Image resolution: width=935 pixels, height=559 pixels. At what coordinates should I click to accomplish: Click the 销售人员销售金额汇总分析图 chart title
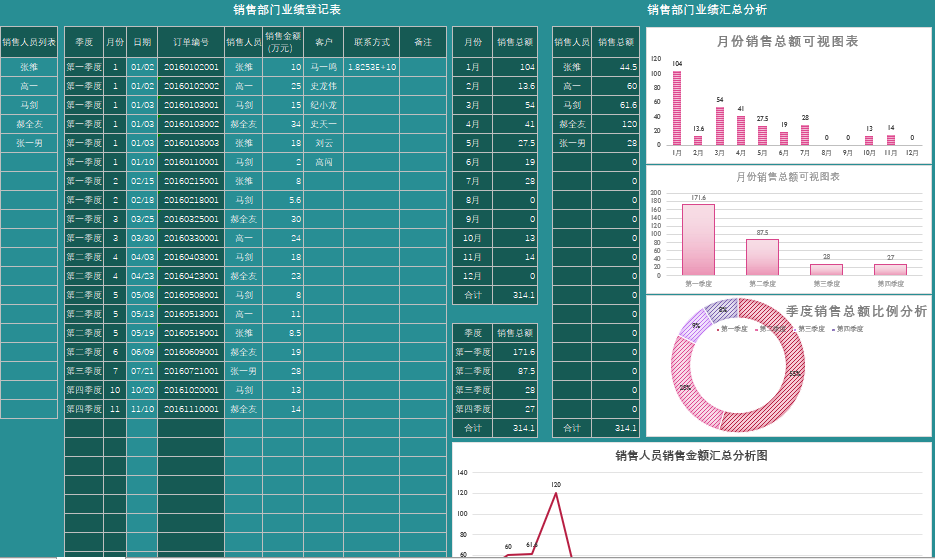click(x=691, y=455)
